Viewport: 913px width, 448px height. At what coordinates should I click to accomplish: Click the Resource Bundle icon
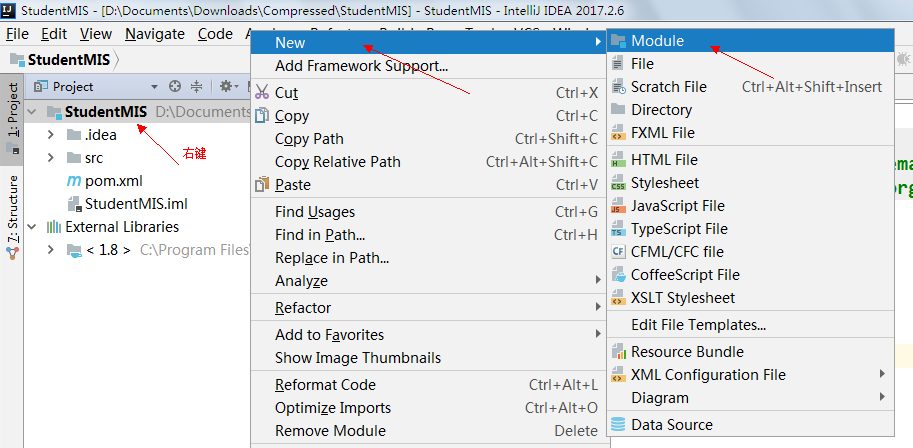618,352
